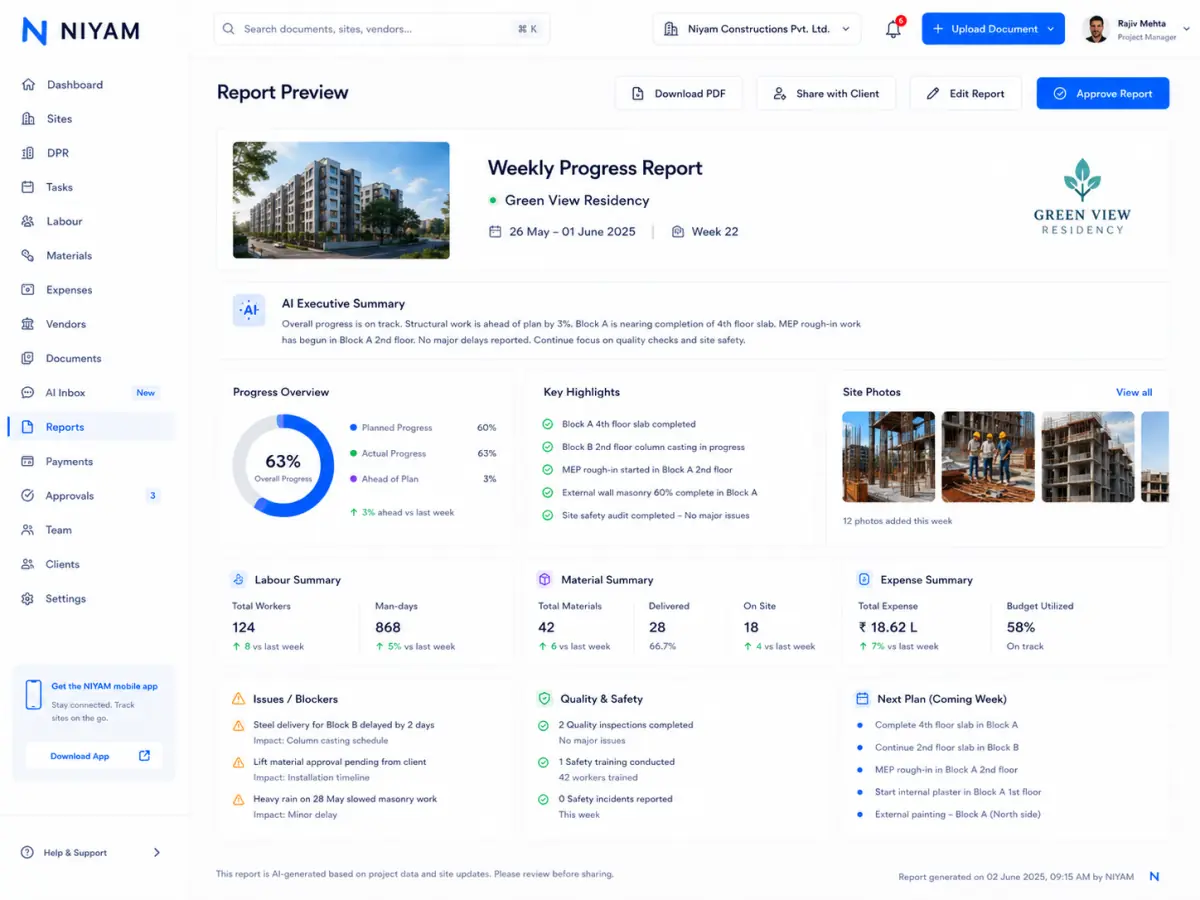Open the View all site photos link
This screenshot has width=1200, height=900.
point(1134,392)
